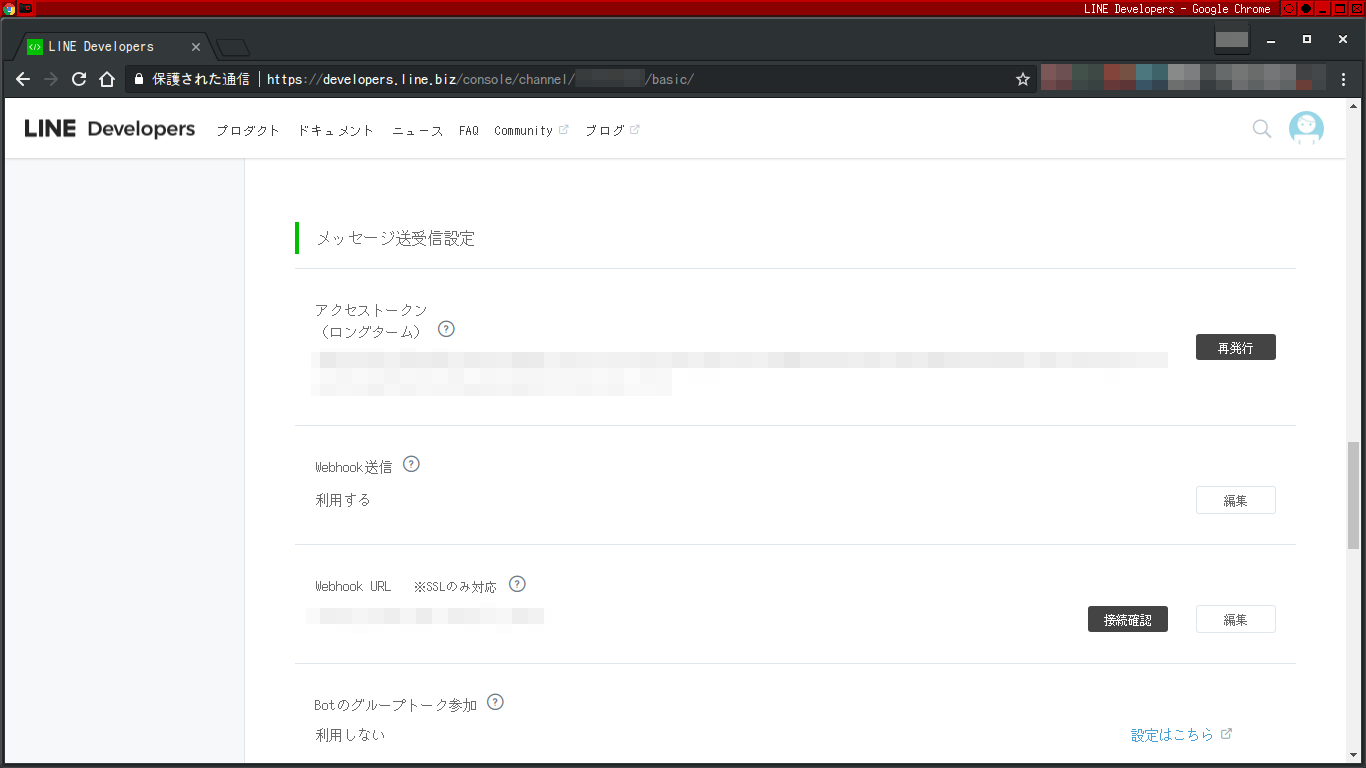The width and height of the screenshot is (1366, 768).
Task: Show help info for Webhook URL
Action: [517, 584]
